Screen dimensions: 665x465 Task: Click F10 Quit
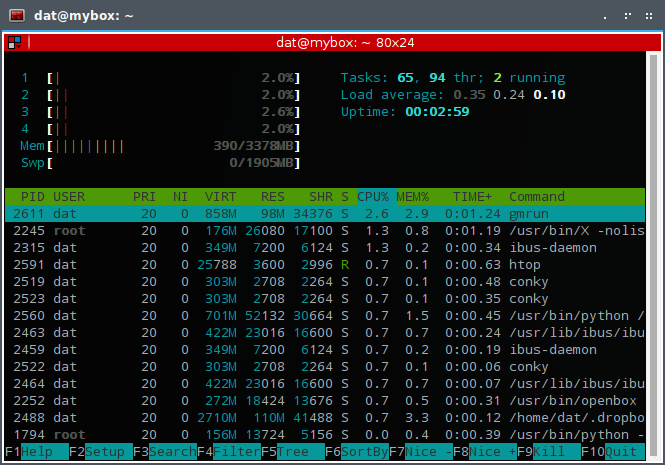(613, 452)
